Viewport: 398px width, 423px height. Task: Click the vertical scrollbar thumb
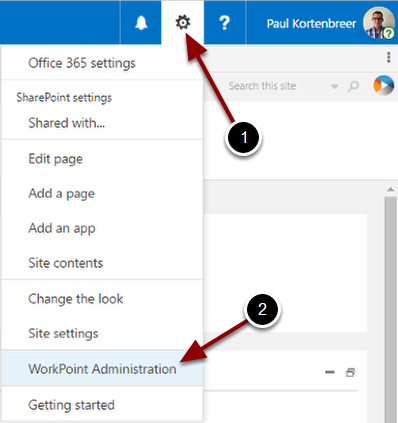[x=391, y=309]
